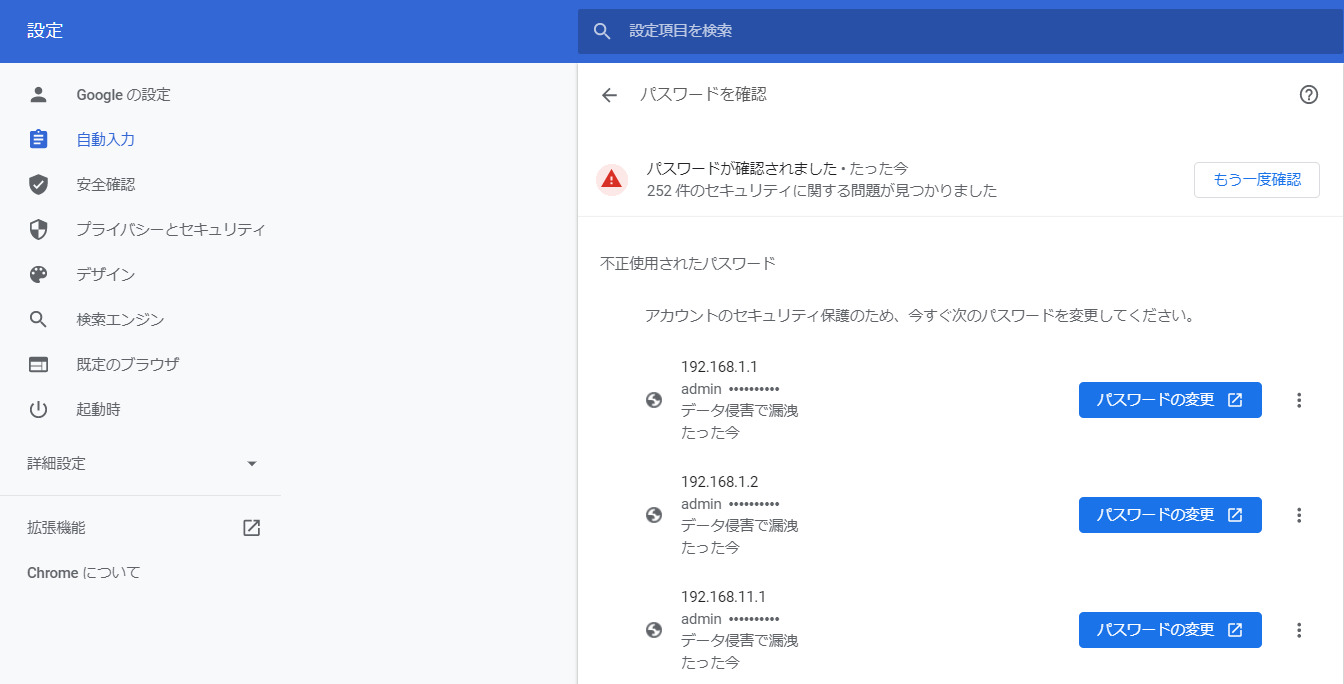Click the magnifier icon in the search bar

coord(602,31)
